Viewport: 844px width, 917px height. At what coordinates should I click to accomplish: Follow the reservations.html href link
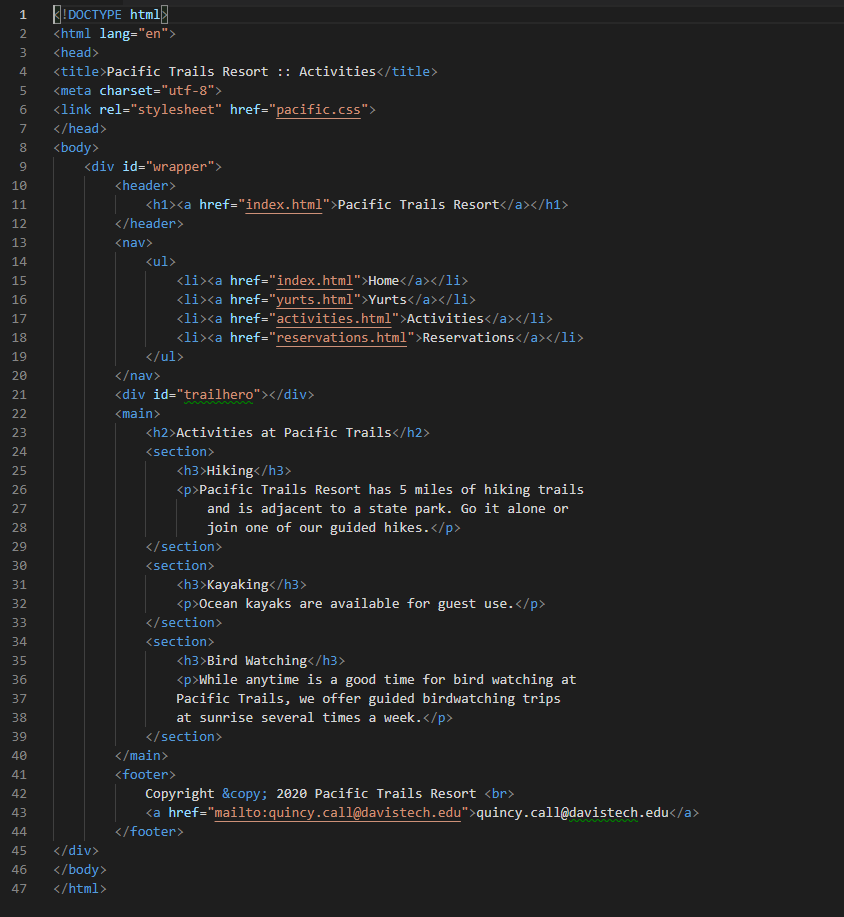coord(342,338)
